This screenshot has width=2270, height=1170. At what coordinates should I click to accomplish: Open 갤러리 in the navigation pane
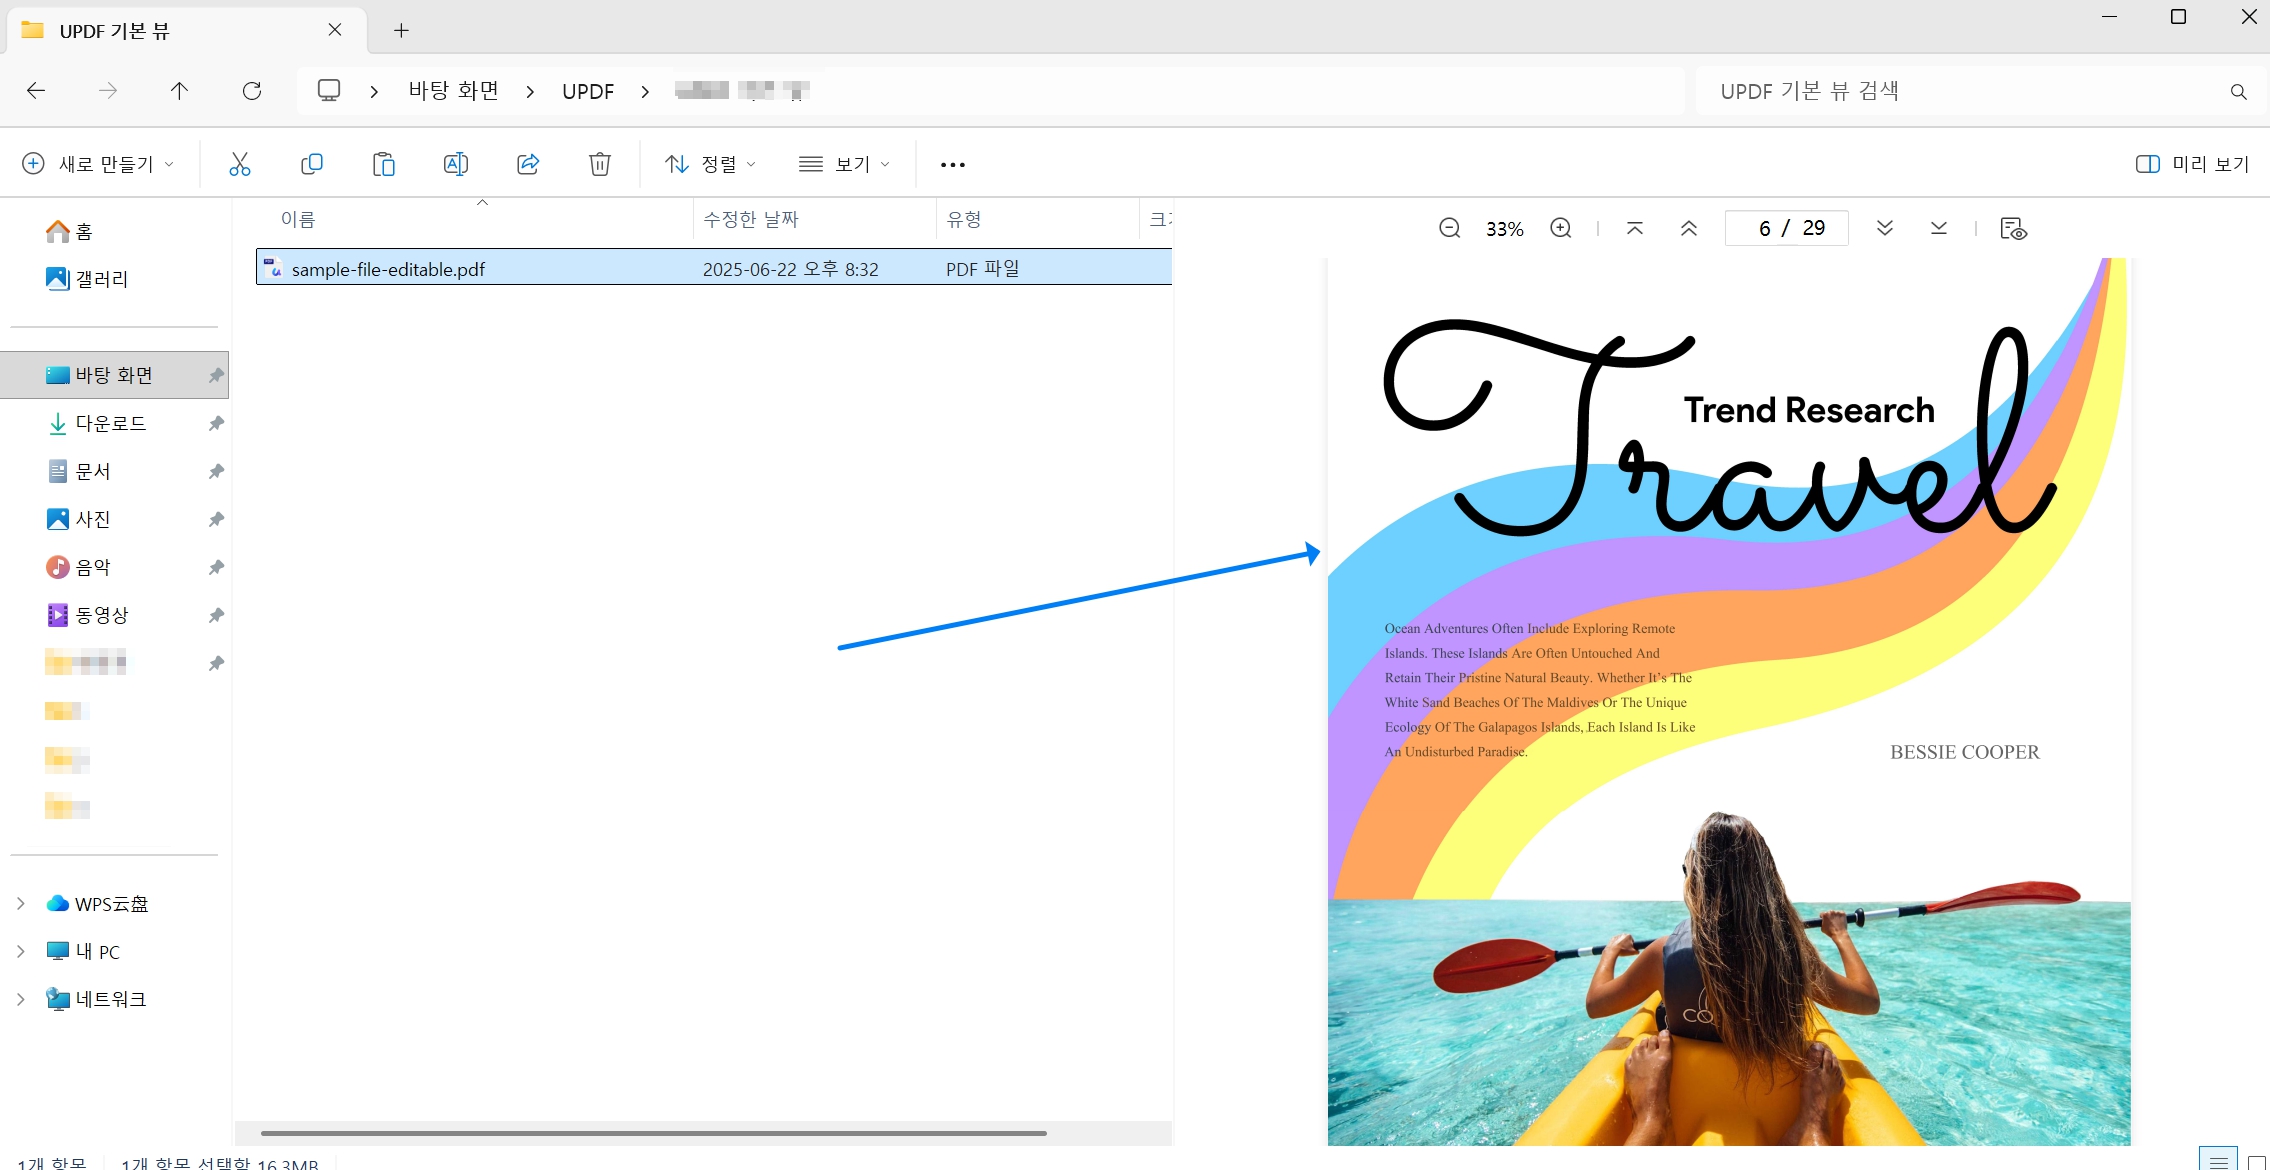click(88, 279)
